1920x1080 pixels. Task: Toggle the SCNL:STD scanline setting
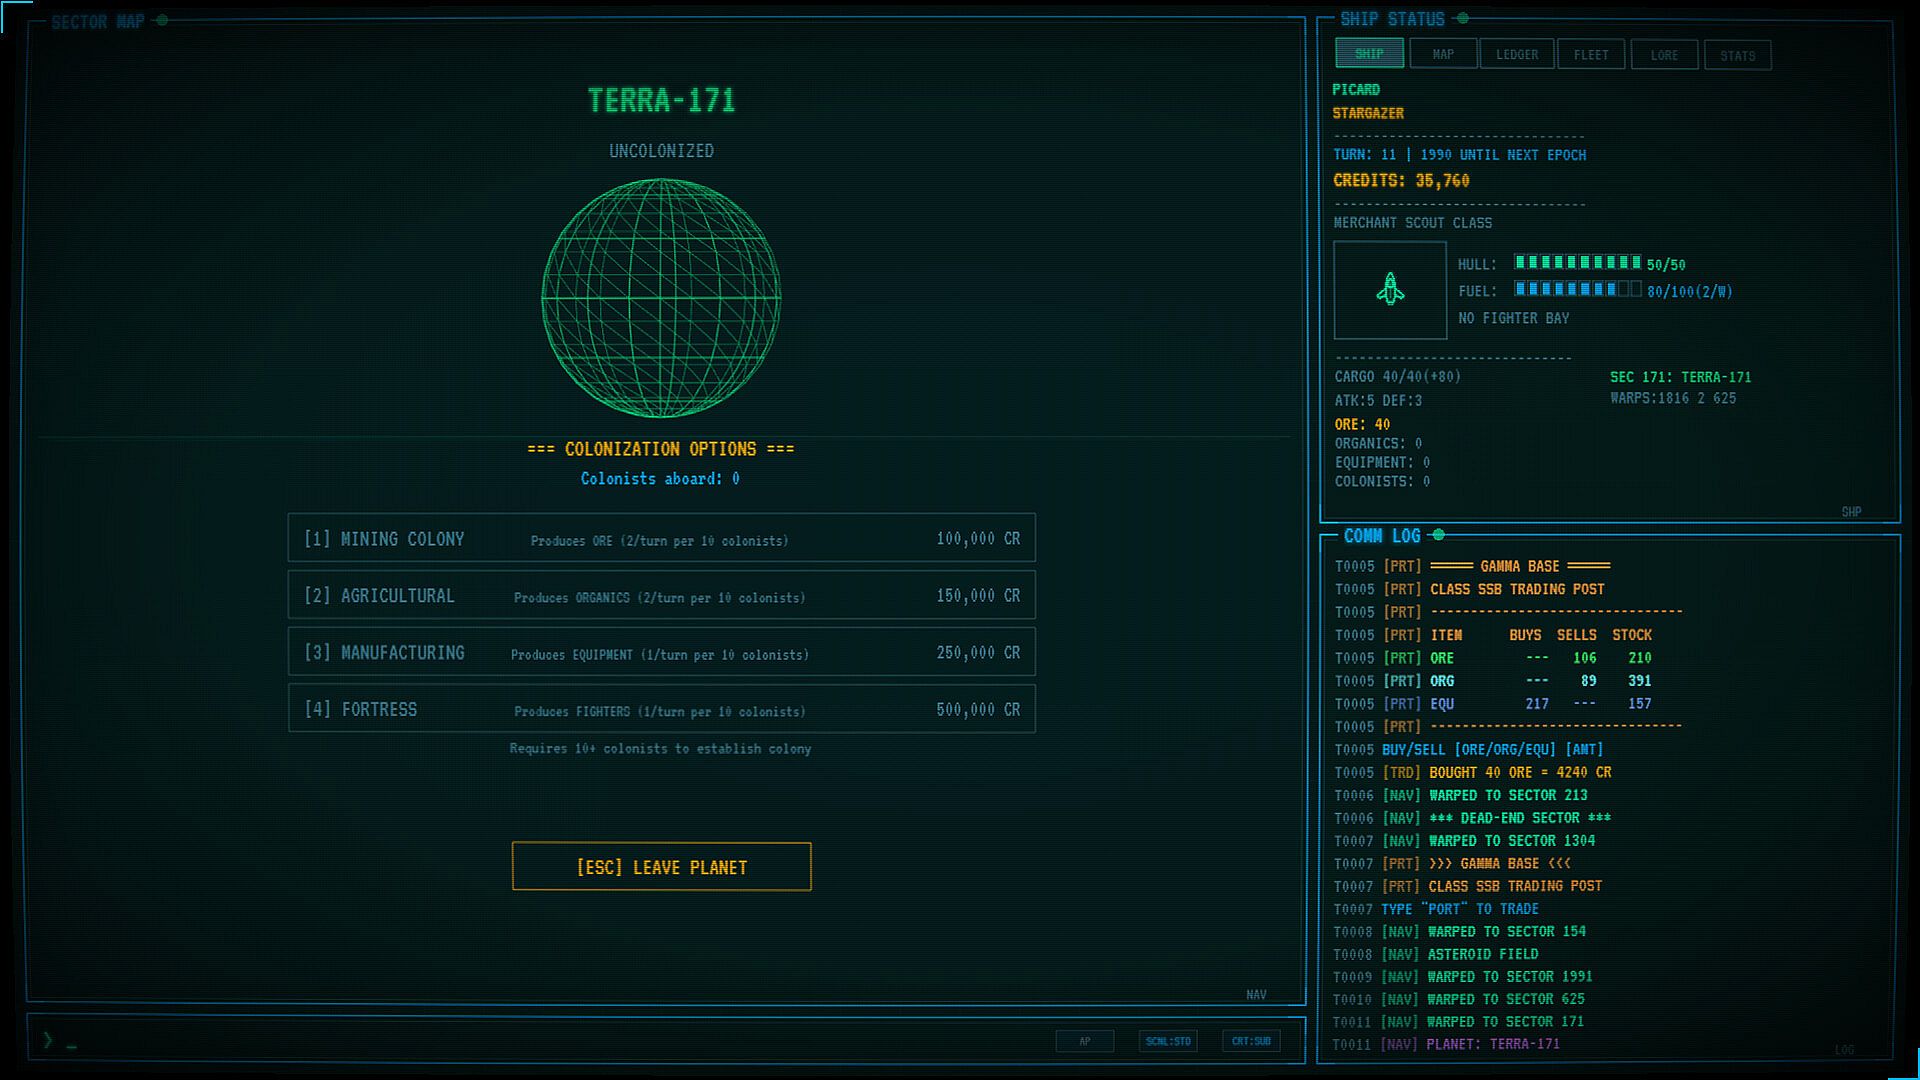1168,1041
